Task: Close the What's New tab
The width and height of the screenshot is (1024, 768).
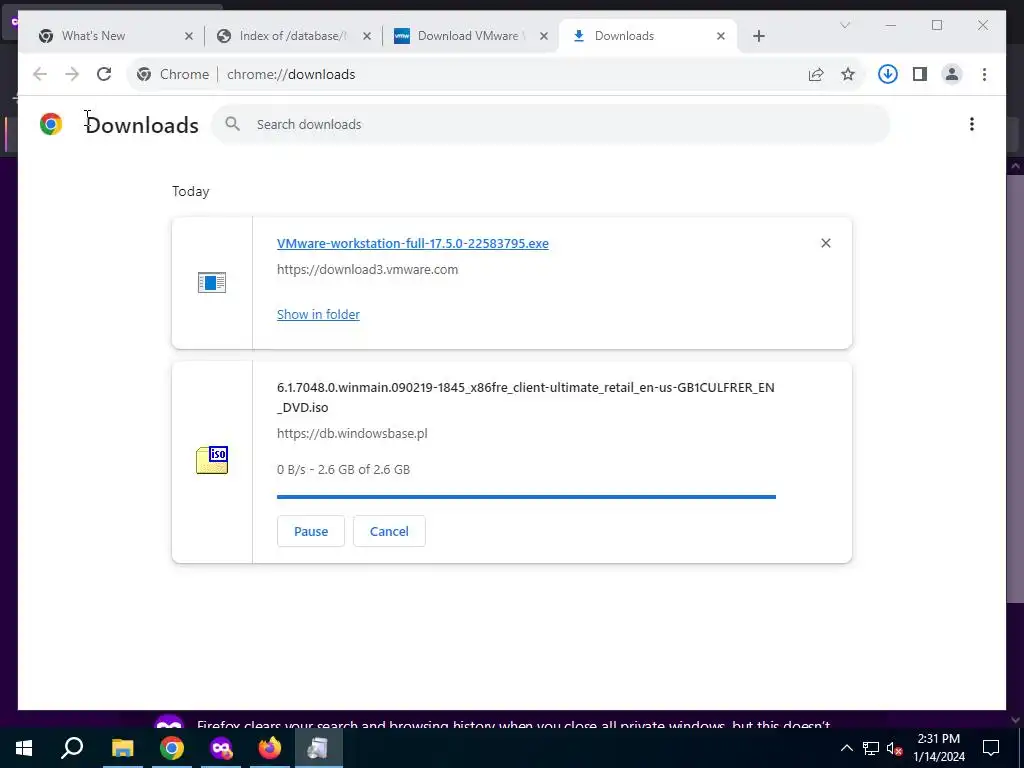Action: (189, 36)
